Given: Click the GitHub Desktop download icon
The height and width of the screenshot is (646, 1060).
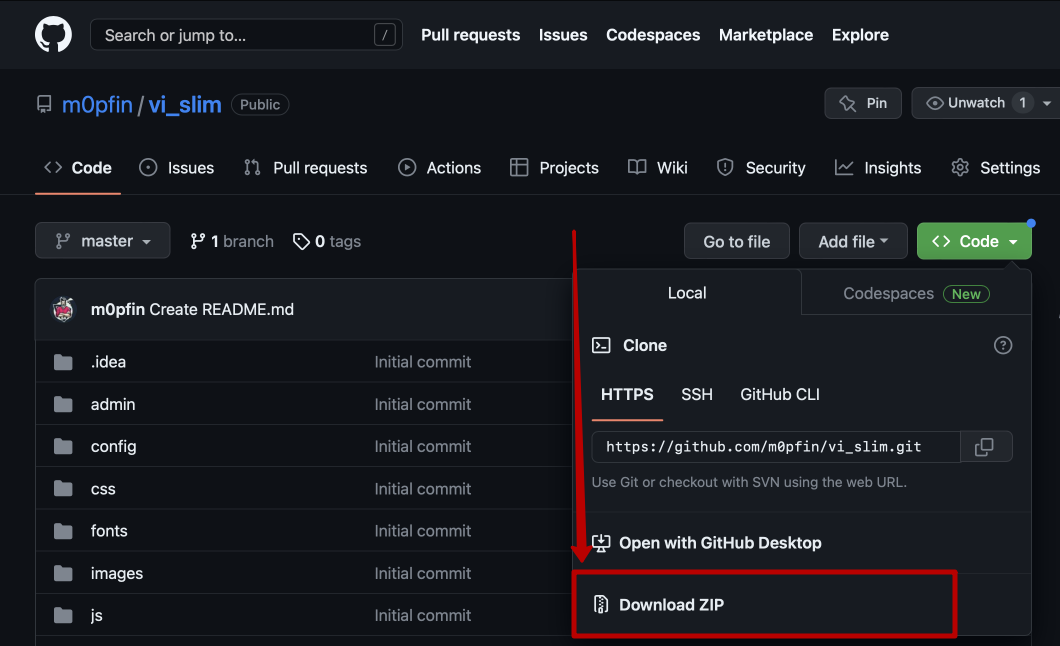Looking at the screenshot, I should pos(601,543).
